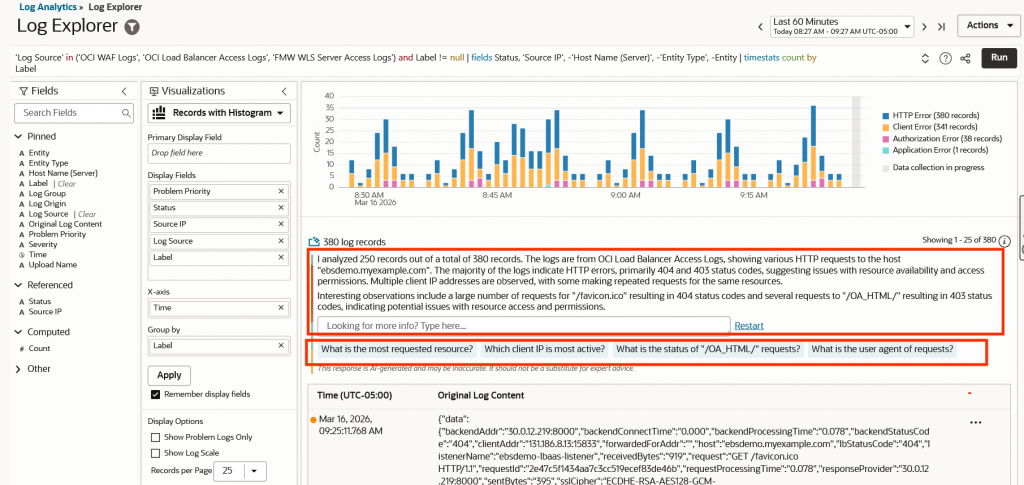
Task: Open the info icon next to Showing 1 - 25
Action: (1005, 240)
